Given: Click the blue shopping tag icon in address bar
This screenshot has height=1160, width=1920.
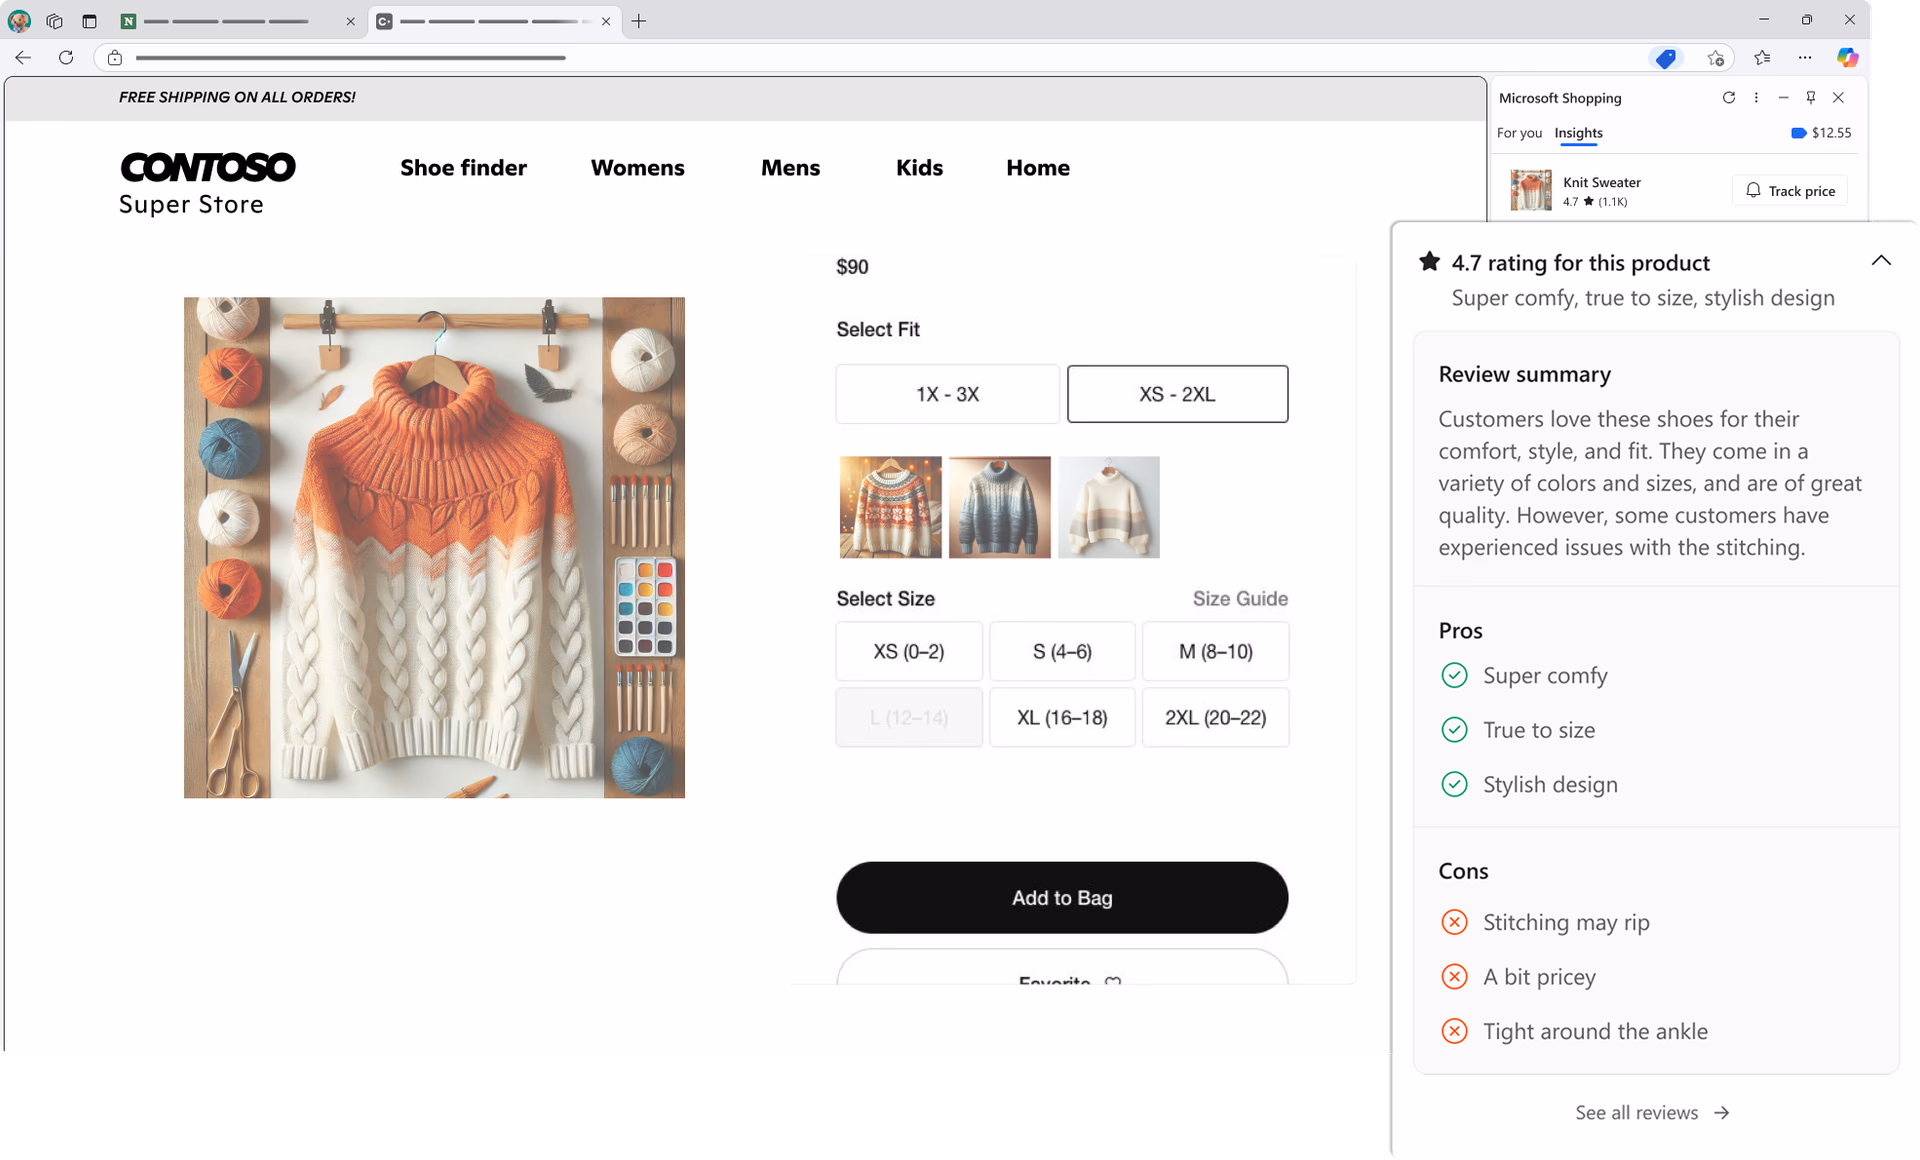Looking at the screenshot, I should [x=1665, y=58].
